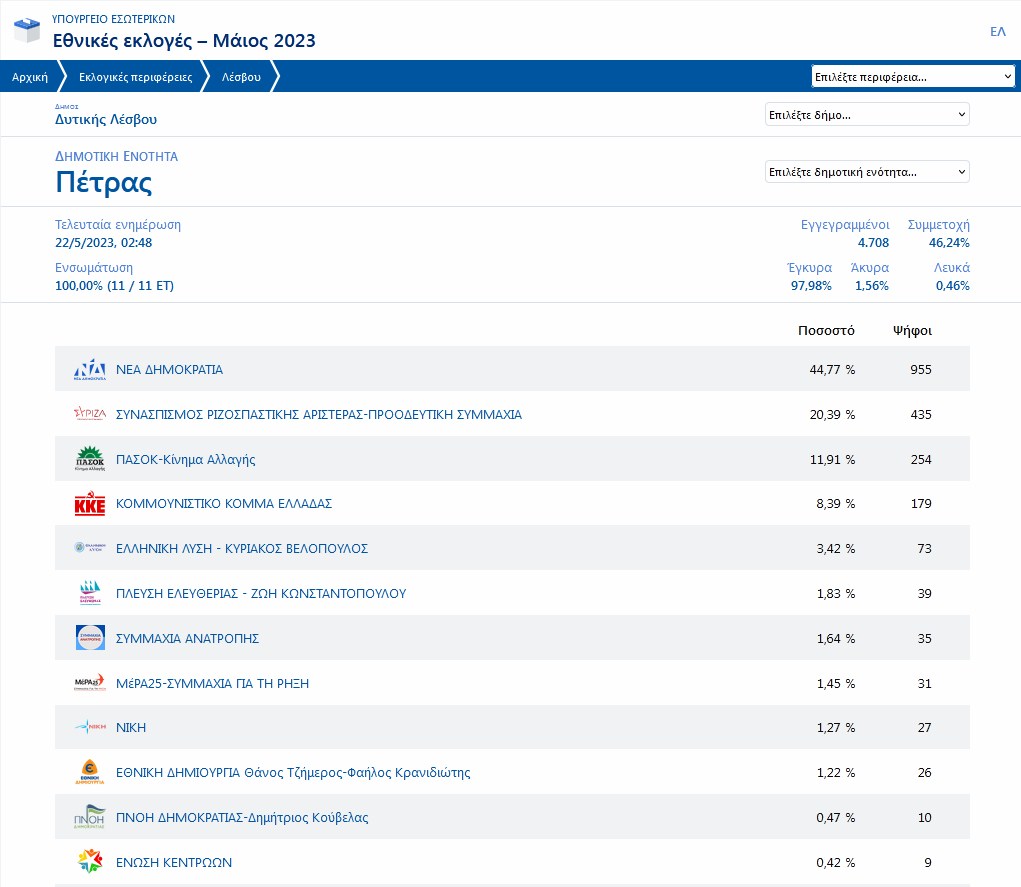Click the Πλεύση Ελευθερίας party logo
Image resolution: width=1021 pixels, height=887 pixels.
pyautogui.click(x=90, y=593)
